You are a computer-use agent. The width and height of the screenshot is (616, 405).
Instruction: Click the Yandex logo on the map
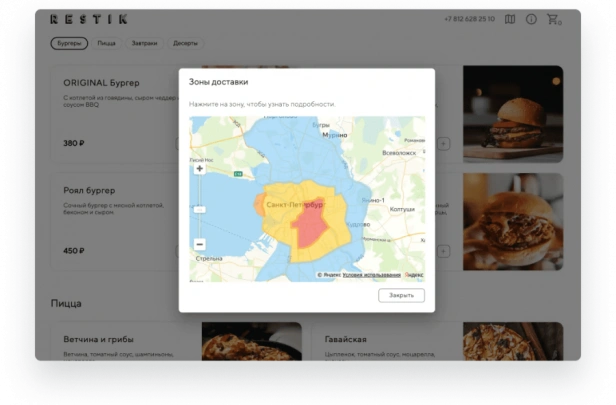coord(413,274)
